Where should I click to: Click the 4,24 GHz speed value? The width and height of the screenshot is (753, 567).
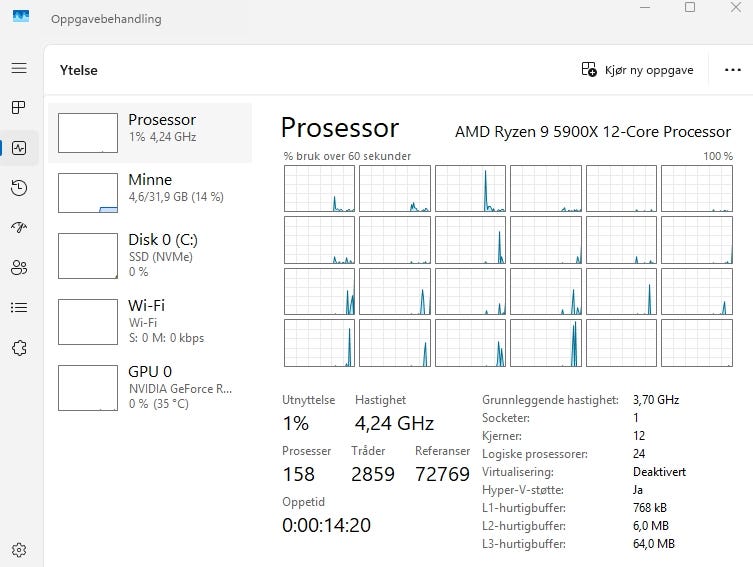click(394, 423)
